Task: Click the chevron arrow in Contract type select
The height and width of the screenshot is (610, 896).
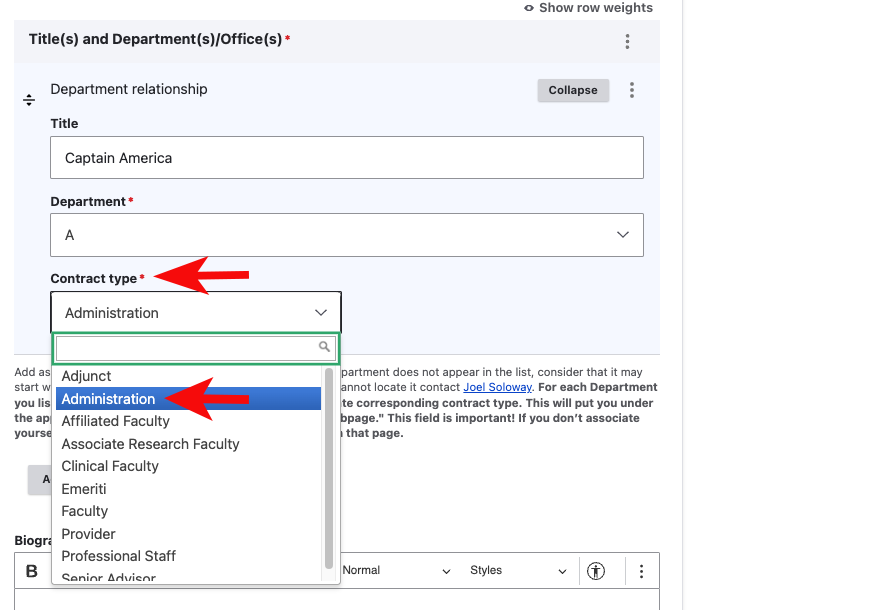Action: click(321, 312)
